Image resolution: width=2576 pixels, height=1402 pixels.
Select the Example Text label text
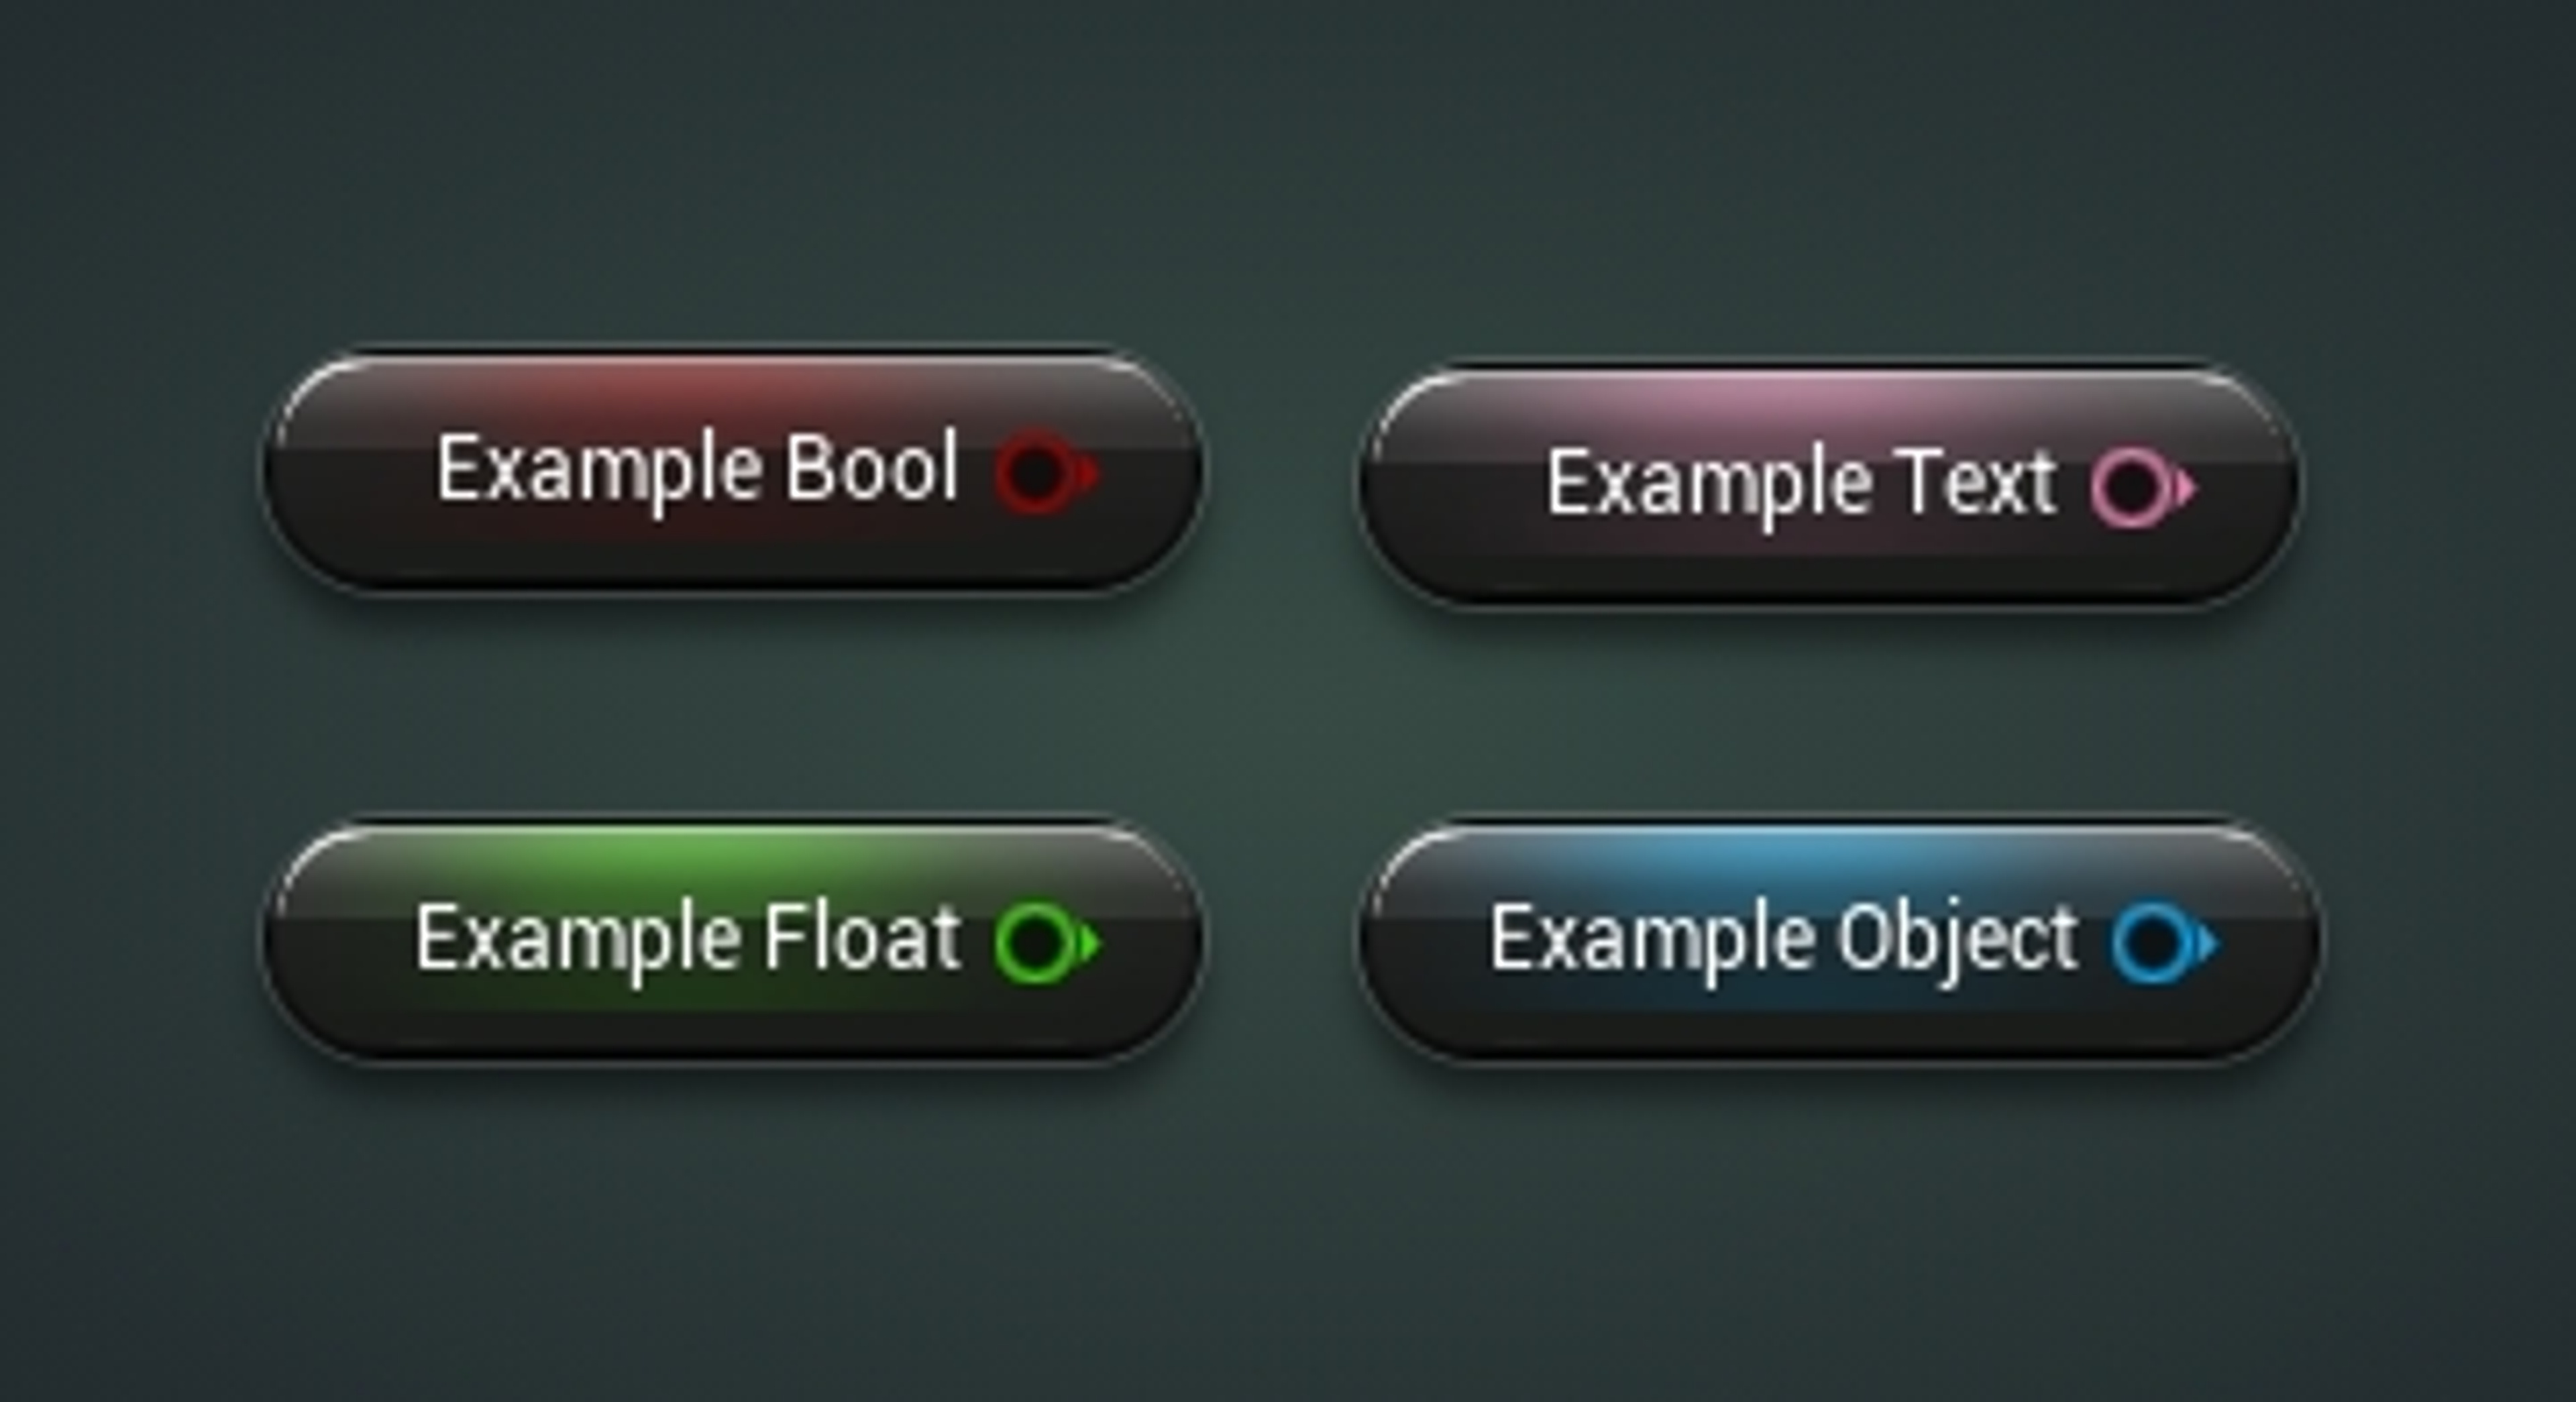1800,486
